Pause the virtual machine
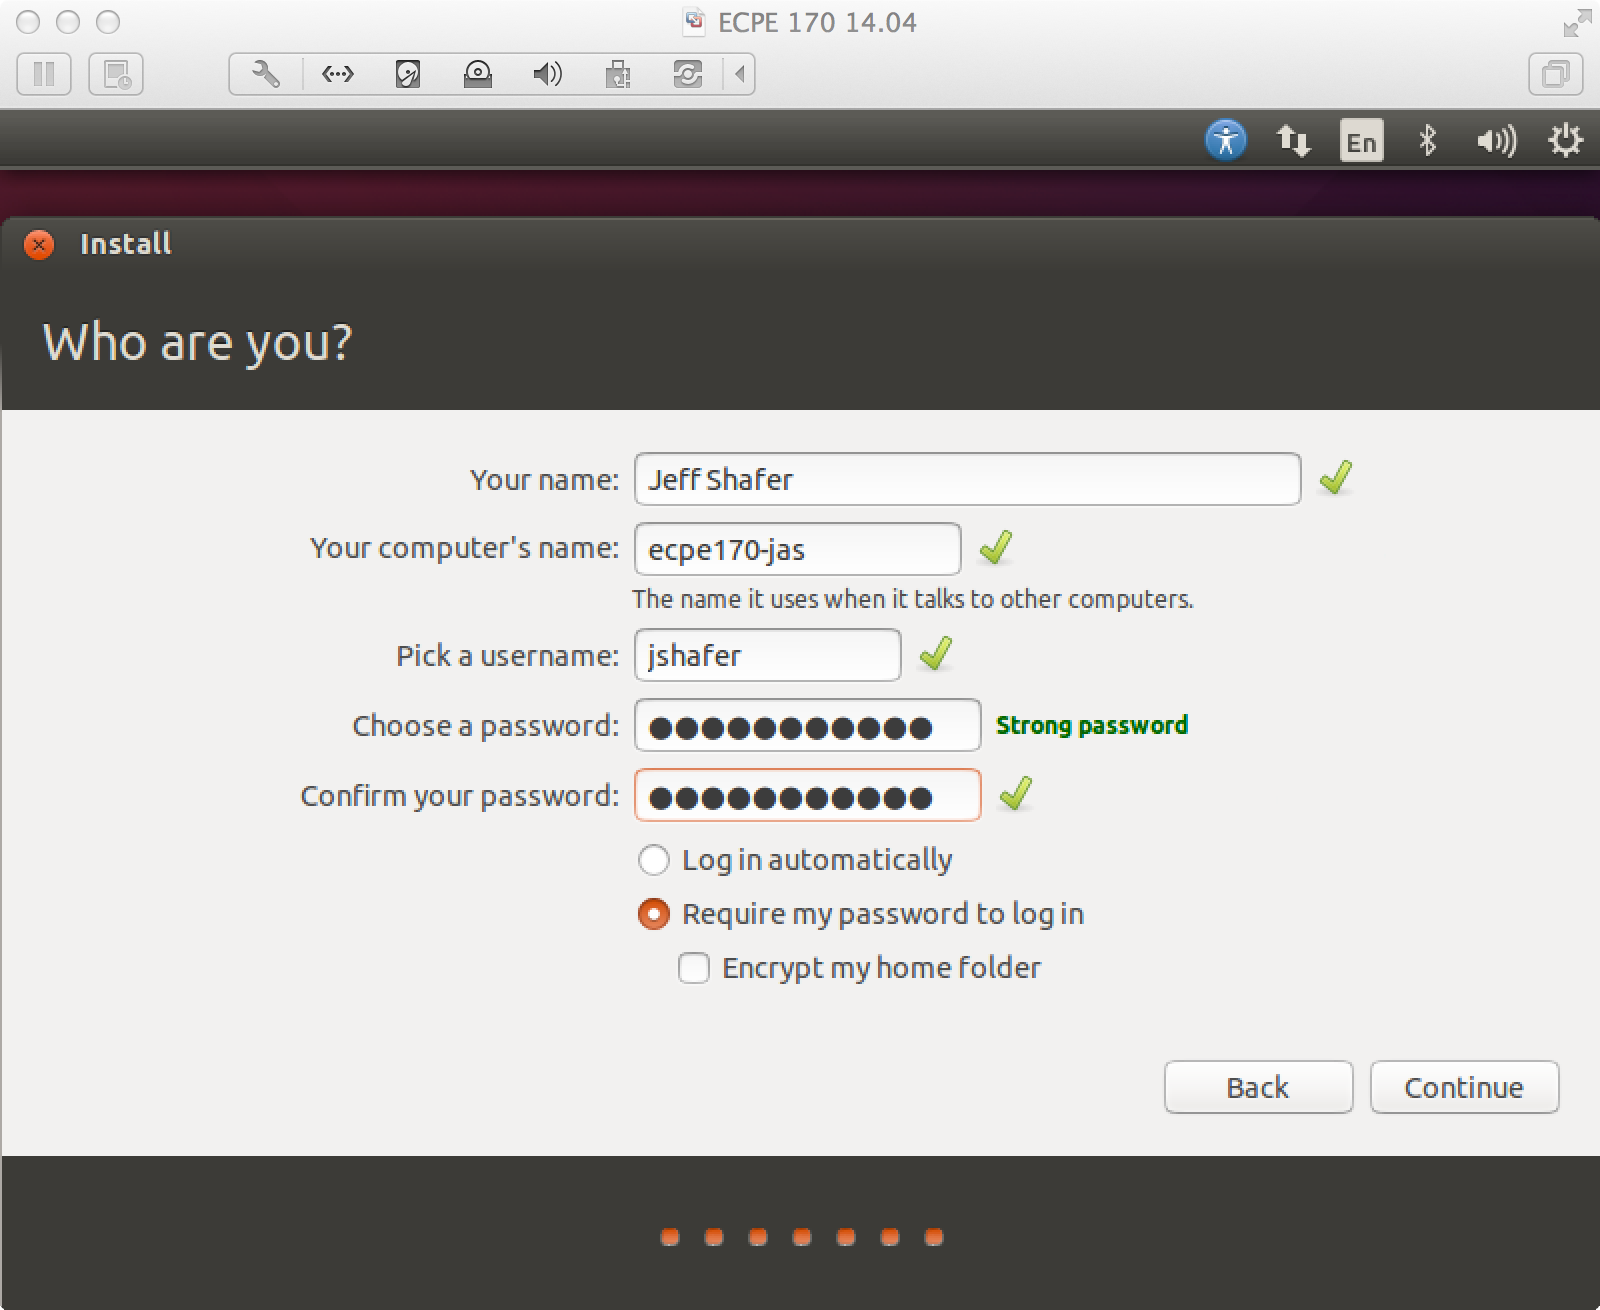1600x1310 pixels. click(x=44, y=73)
